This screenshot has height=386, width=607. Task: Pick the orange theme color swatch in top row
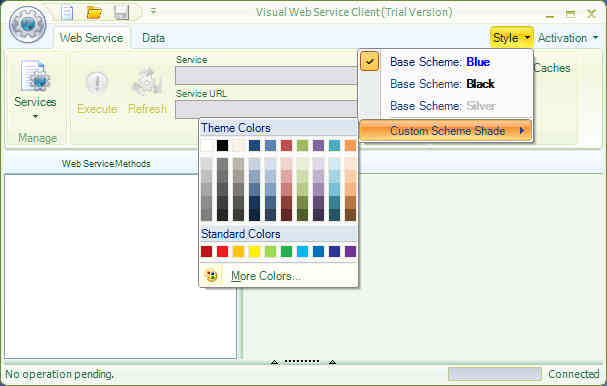(350, 146)
